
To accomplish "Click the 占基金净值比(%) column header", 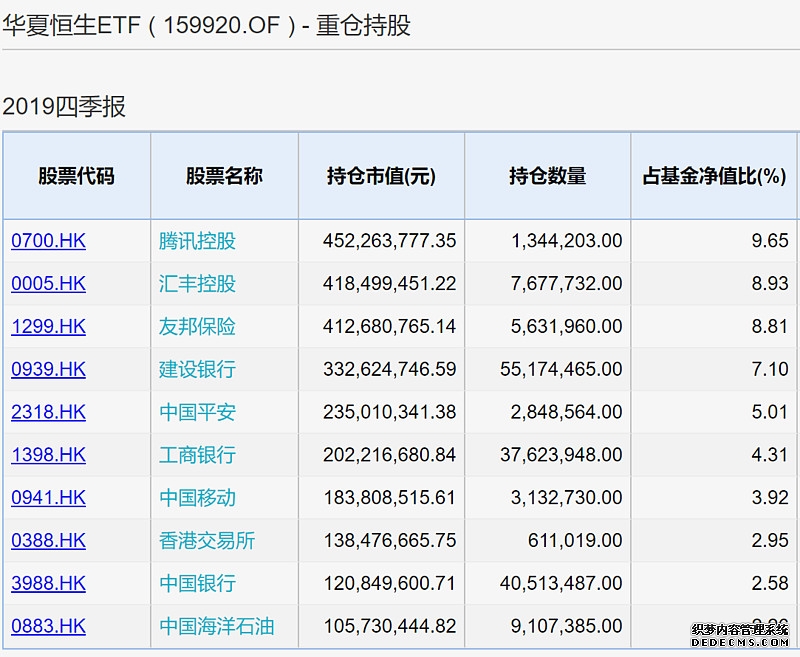I will click(714, 176).
